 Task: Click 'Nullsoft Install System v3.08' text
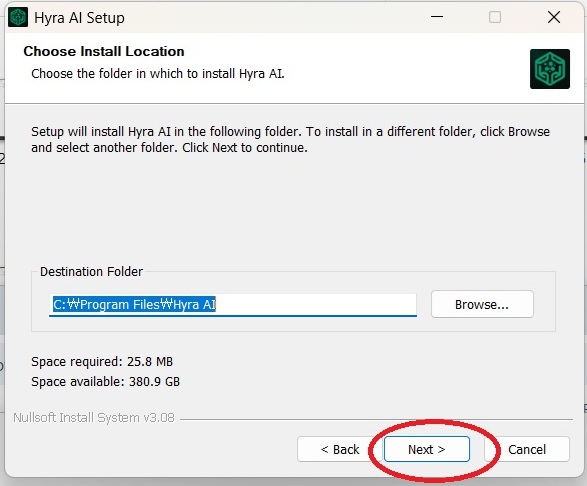coord(94,417)
